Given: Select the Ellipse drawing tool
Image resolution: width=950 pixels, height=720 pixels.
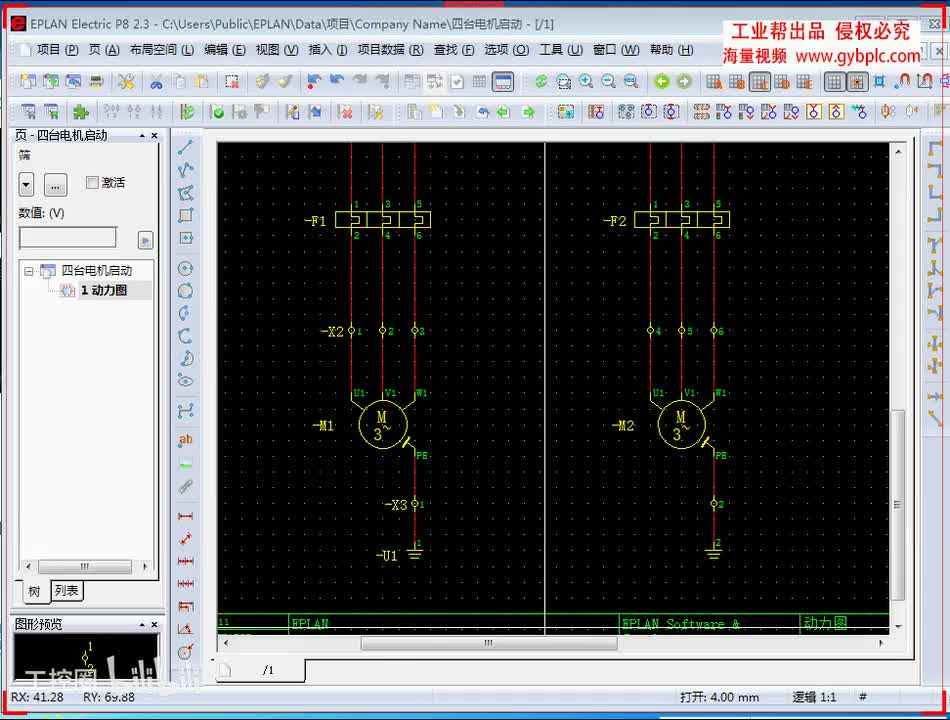Looking at the screenshot, I should (185, 381).
